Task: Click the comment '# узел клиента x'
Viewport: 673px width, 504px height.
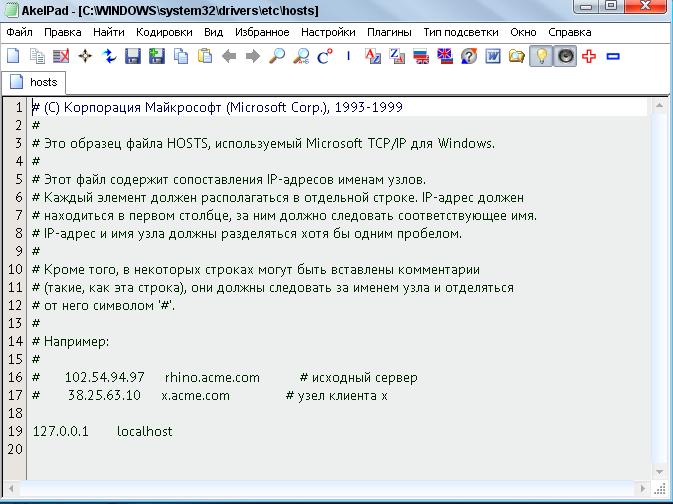Action: 336,395
